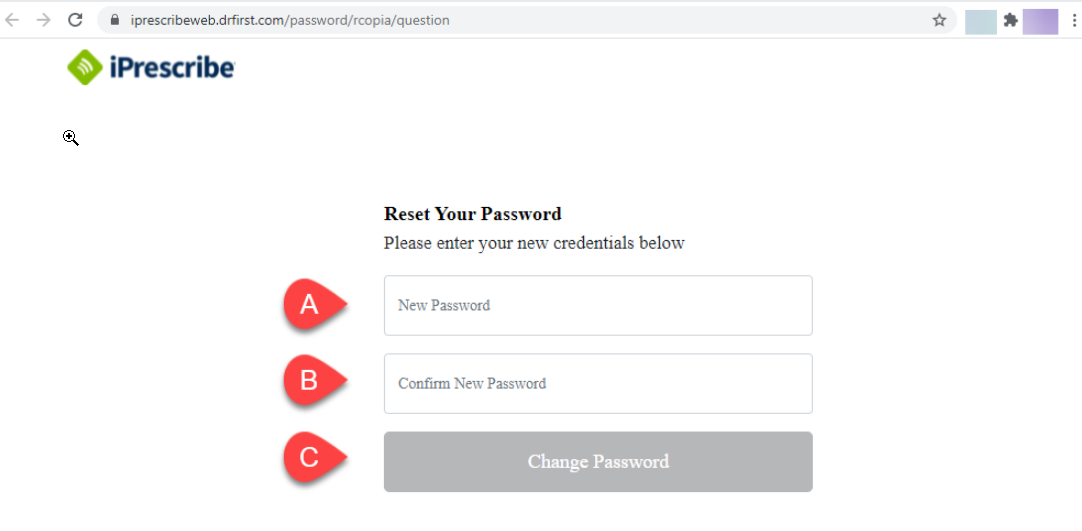This screenshot has height=531, width=1082.
Task: Click the red B callout marker
Action: pos(310,380)
